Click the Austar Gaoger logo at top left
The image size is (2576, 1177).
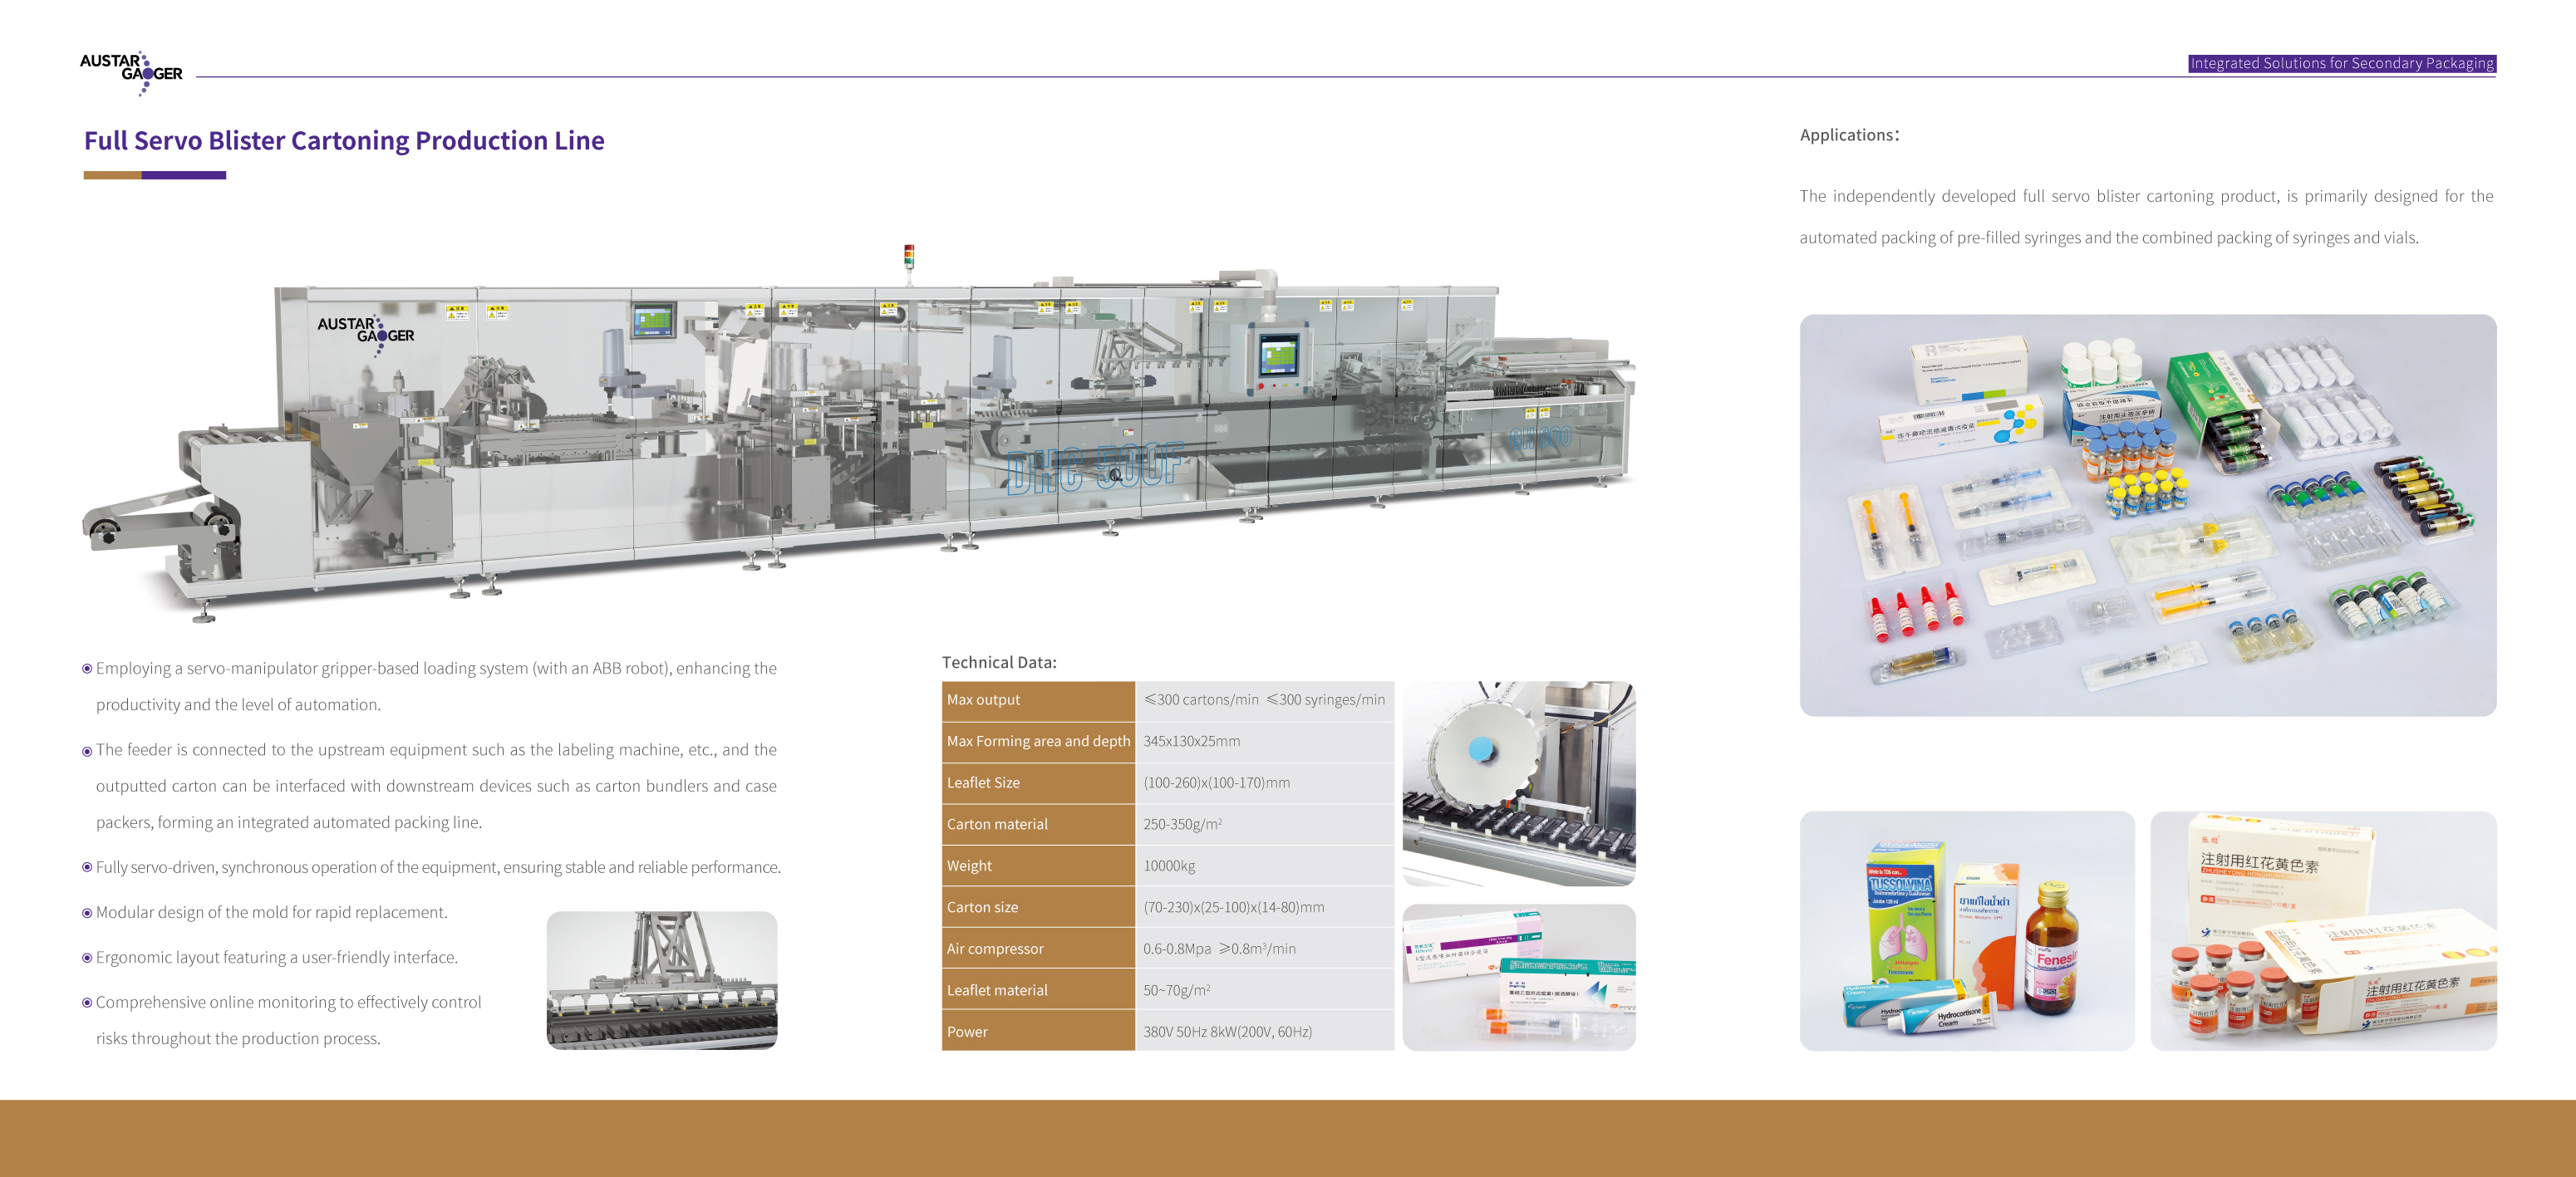131,72
